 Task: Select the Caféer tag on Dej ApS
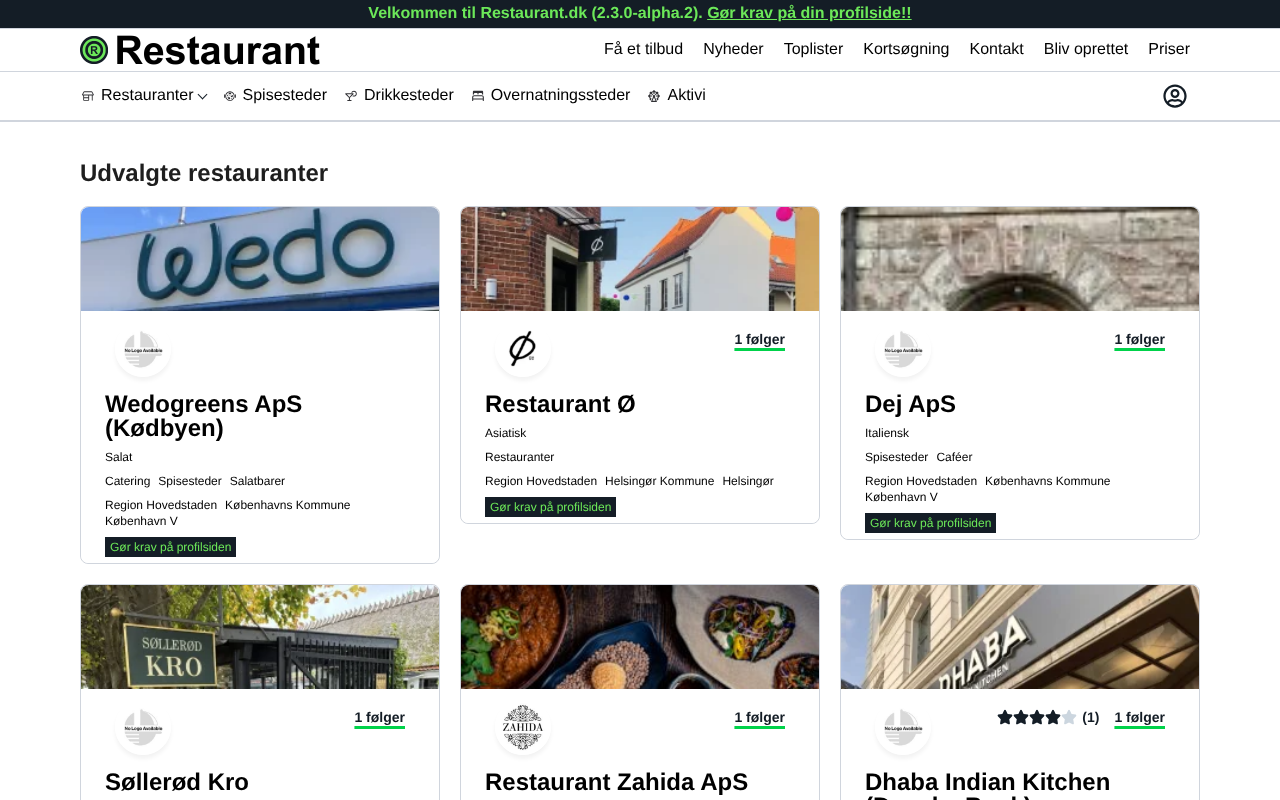954,457
